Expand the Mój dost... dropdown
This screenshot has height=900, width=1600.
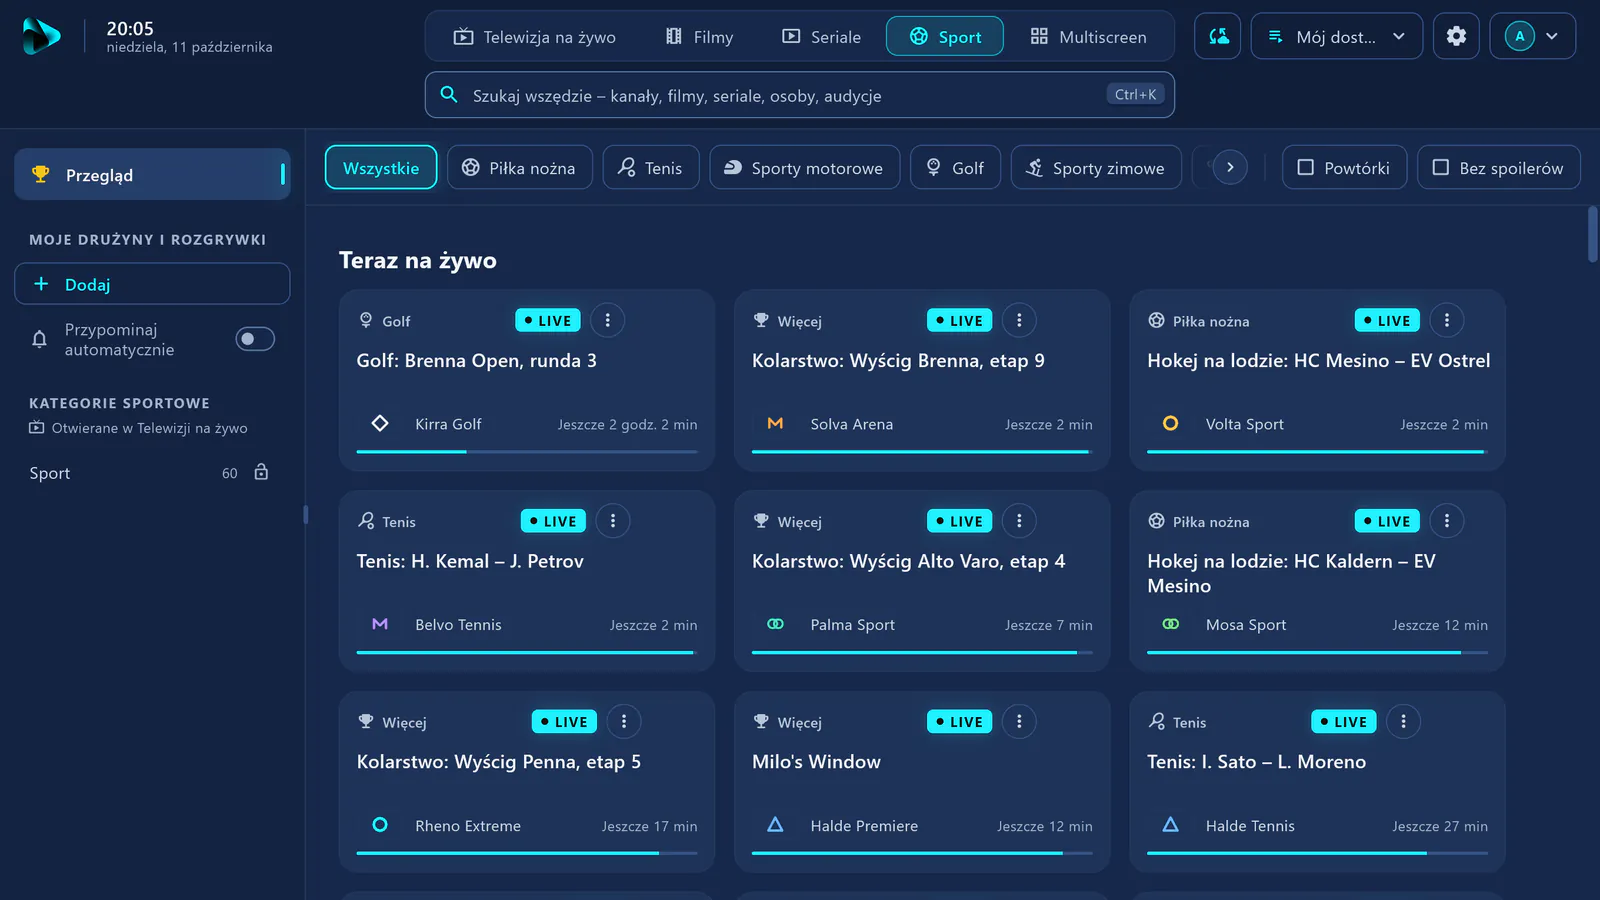(x=1337, y=36)
